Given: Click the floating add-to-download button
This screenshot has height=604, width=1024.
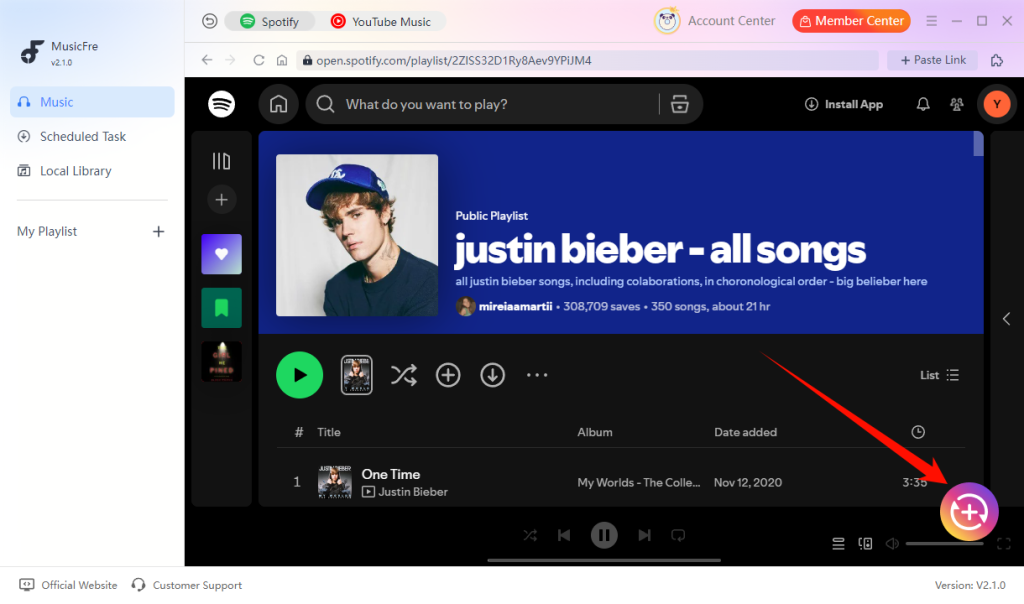Looking at the screenshot, I should coord(969,511).
